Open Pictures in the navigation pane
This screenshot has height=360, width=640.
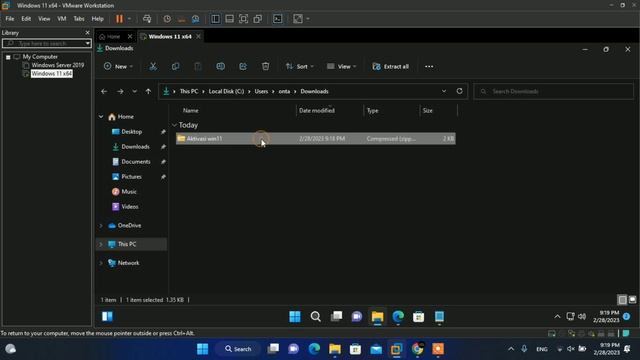coord(131,177)
